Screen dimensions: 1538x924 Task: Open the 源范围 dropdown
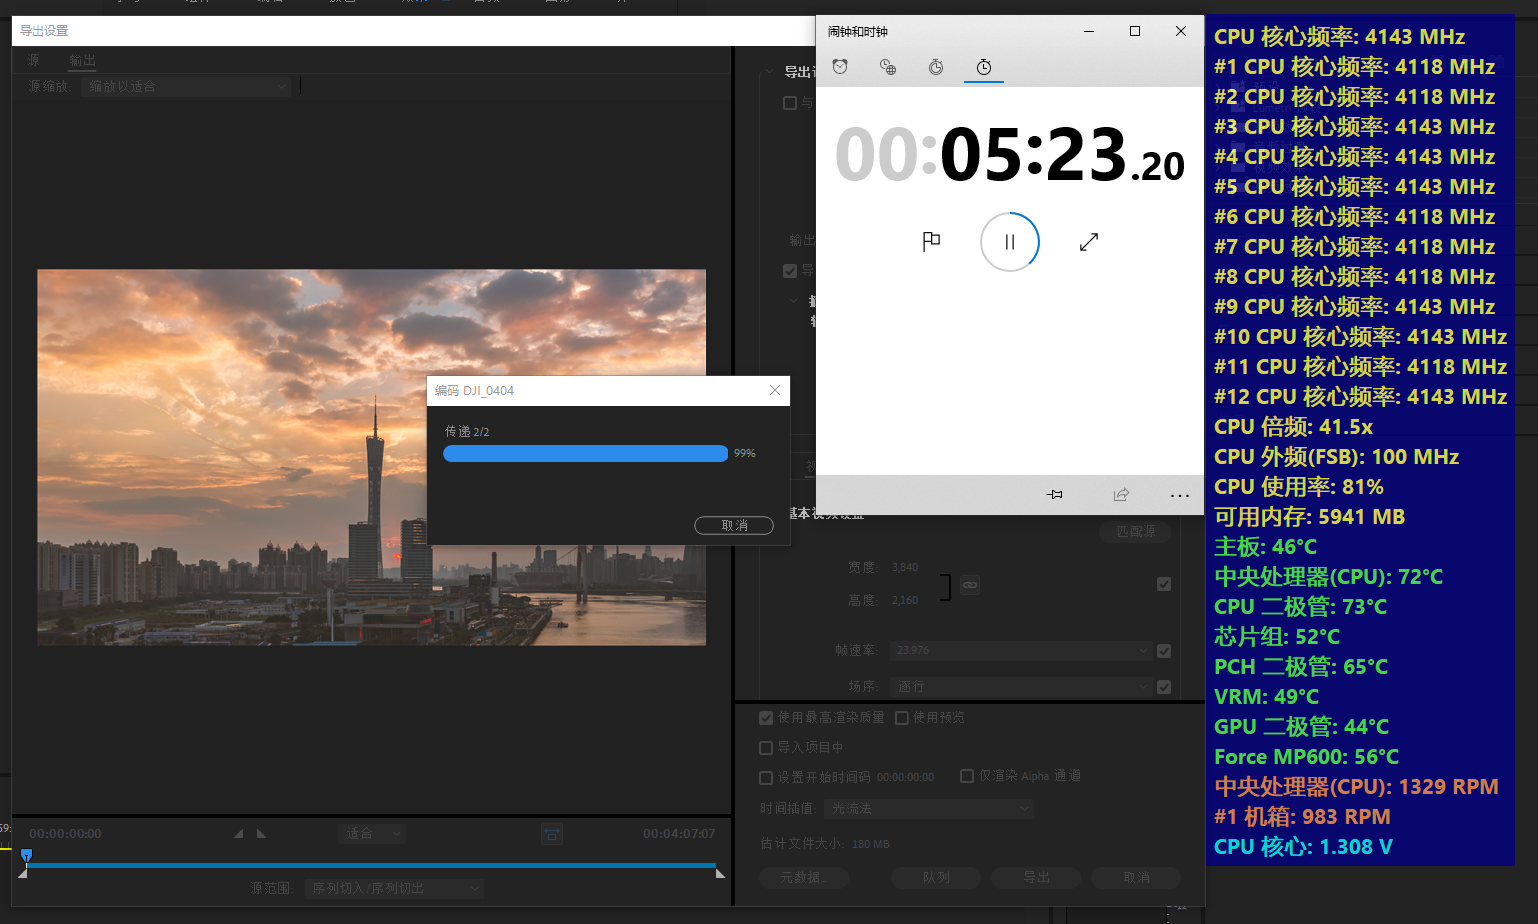coord(395,888)
